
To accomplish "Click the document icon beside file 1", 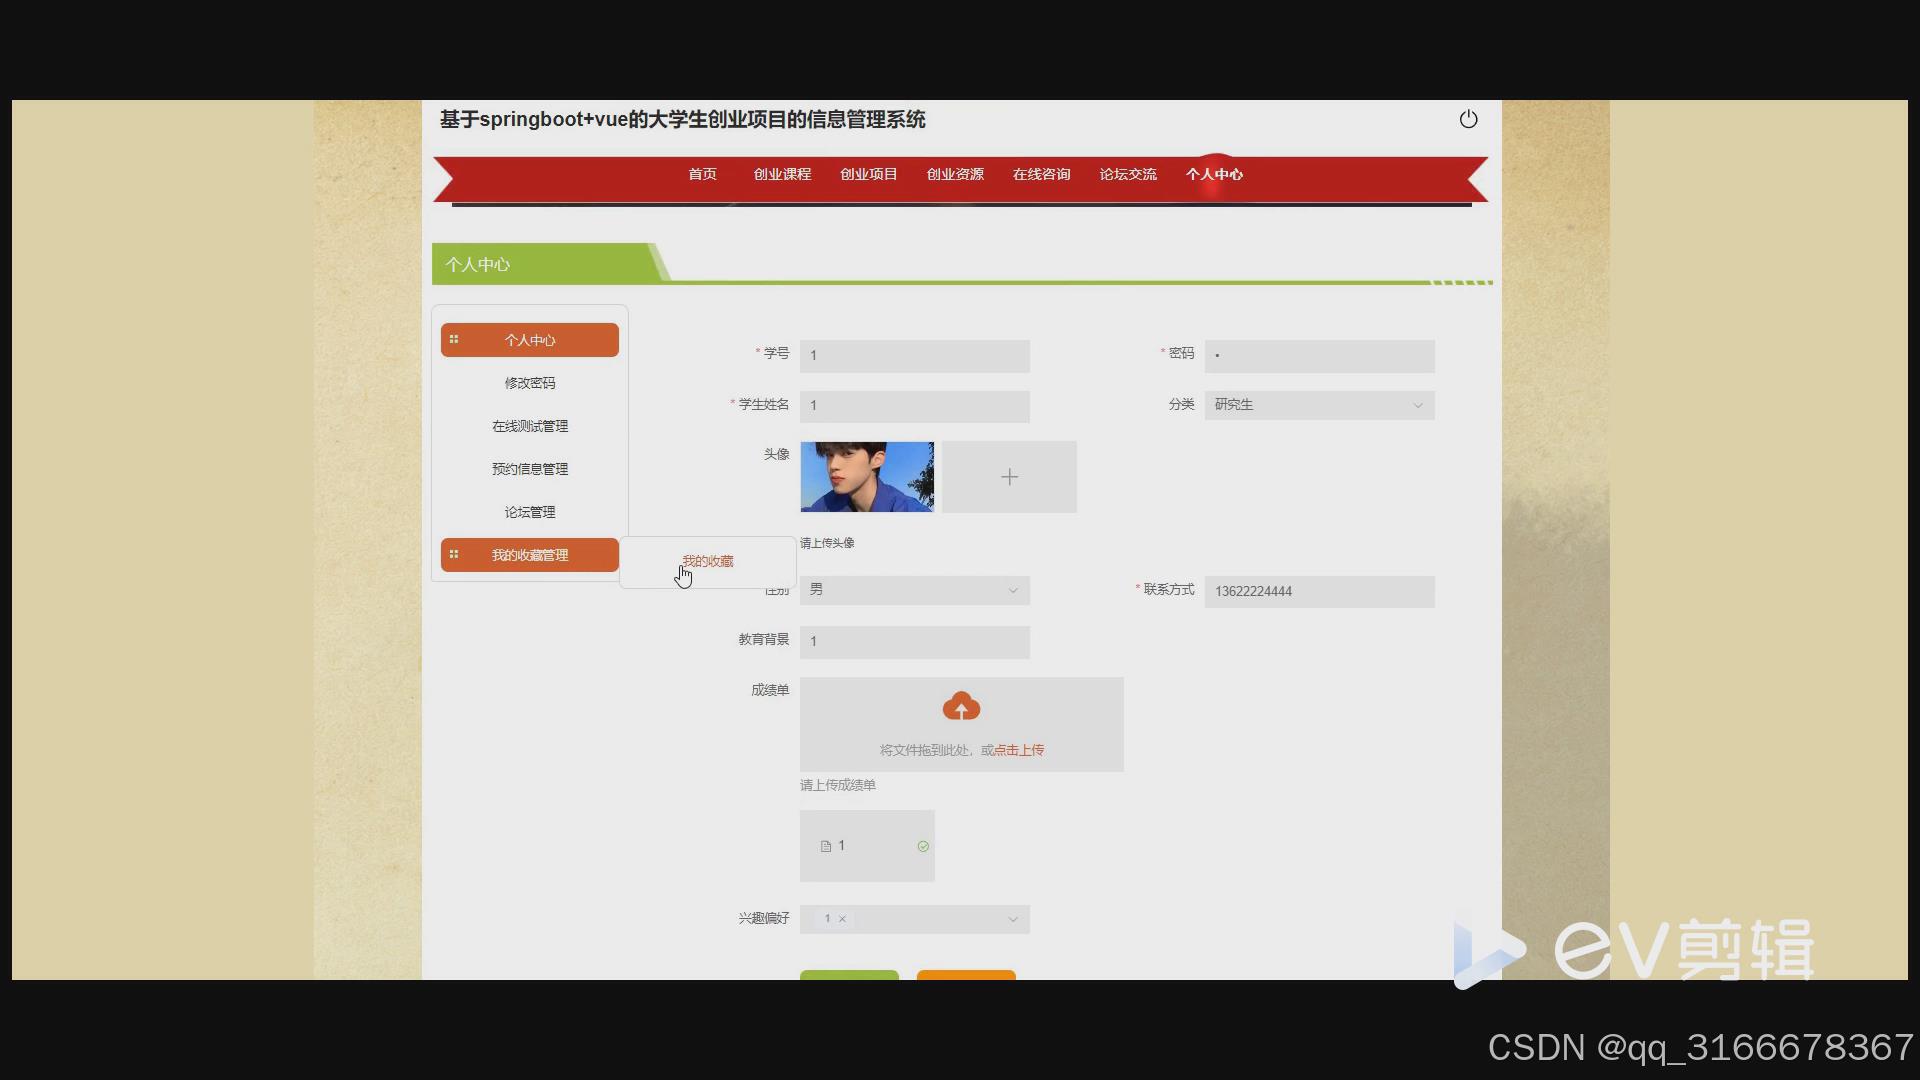I will click(826, 847).
